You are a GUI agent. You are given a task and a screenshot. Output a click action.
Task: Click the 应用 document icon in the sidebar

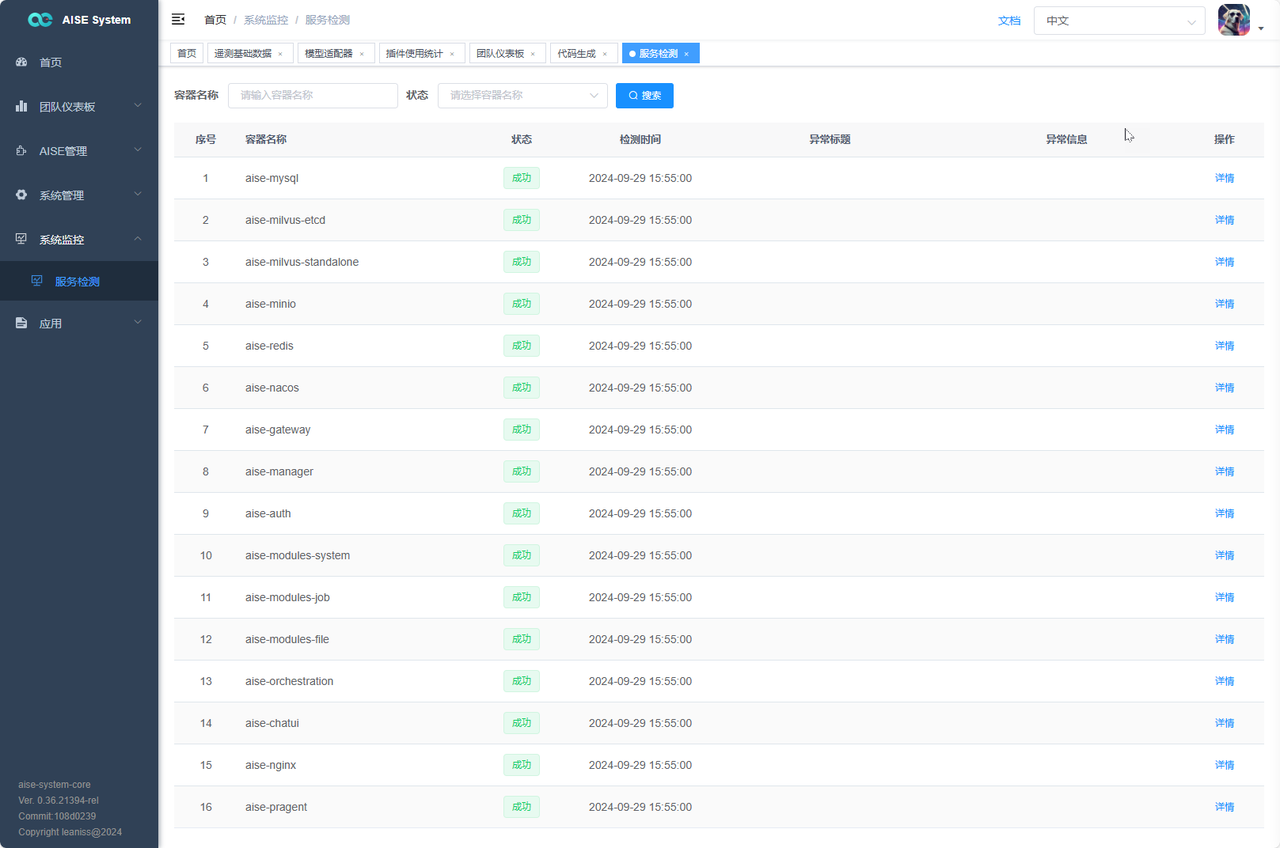22,323
